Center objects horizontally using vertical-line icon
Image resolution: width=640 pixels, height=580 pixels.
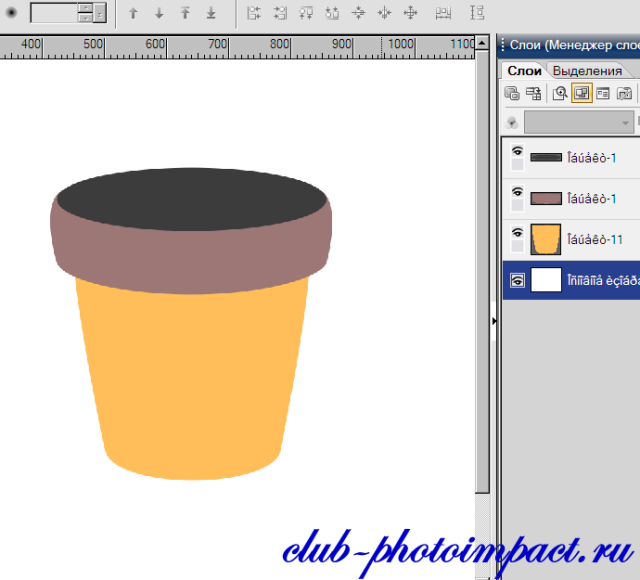click(384, 13)
